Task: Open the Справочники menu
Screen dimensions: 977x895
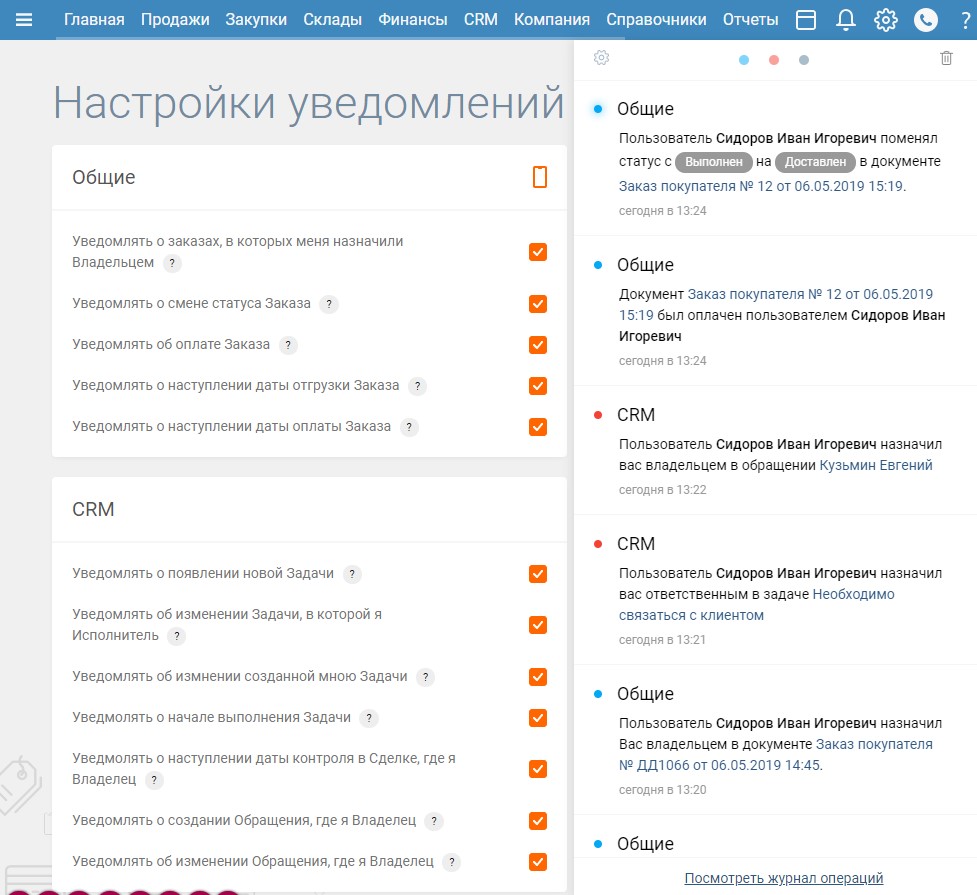Action: [656, 20]
